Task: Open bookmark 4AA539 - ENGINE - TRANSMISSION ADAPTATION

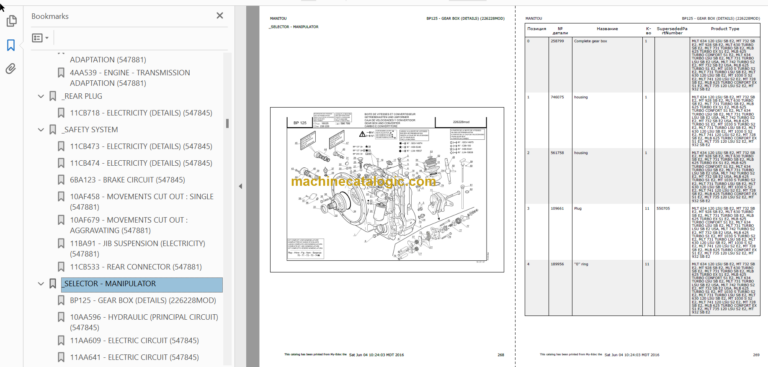Action: pyautogui.click(x=129, y=78)
